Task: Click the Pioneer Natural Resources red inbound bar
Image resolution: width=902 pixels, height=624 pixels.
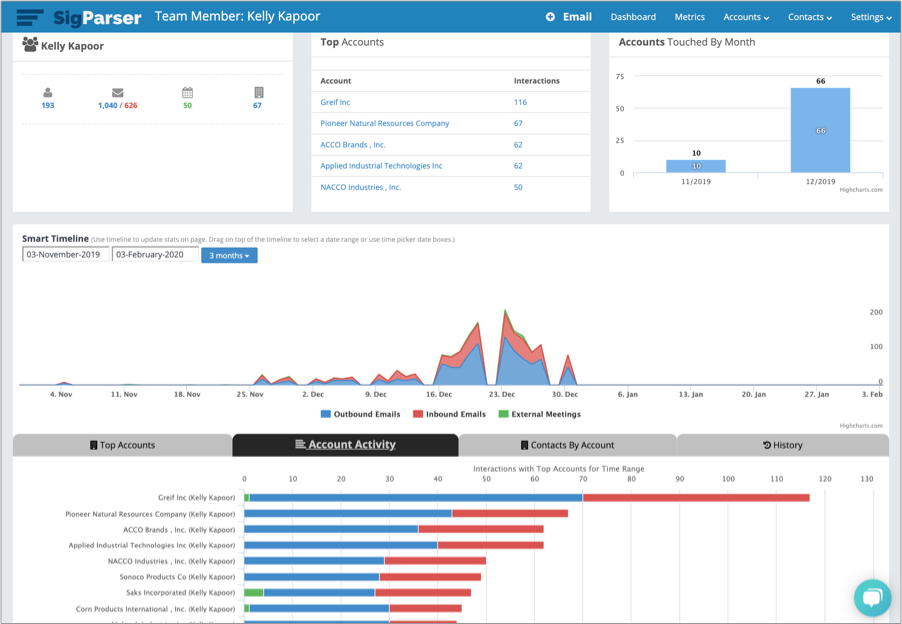Action: (510, 514)
